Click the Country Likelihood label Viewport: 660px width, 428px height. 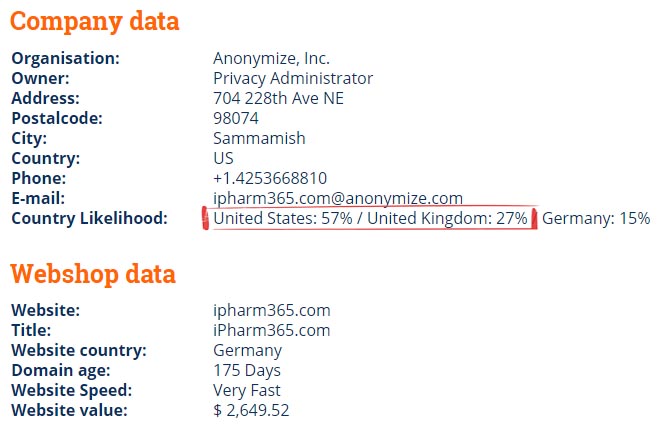pos(89,218)
